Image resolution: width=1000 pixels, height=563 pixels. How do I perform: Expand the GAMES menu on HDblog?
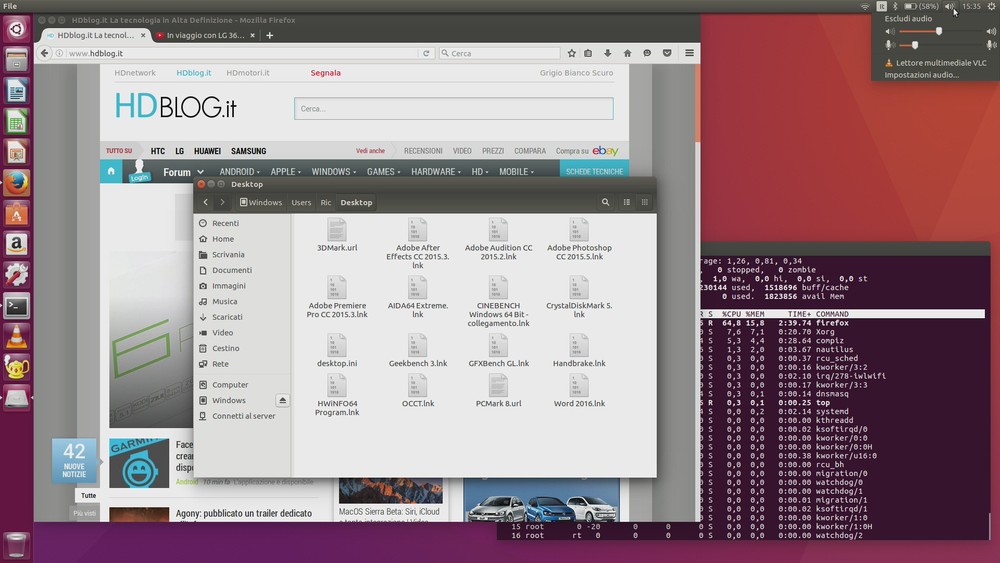pyautogui.click(x=383, y=172)
